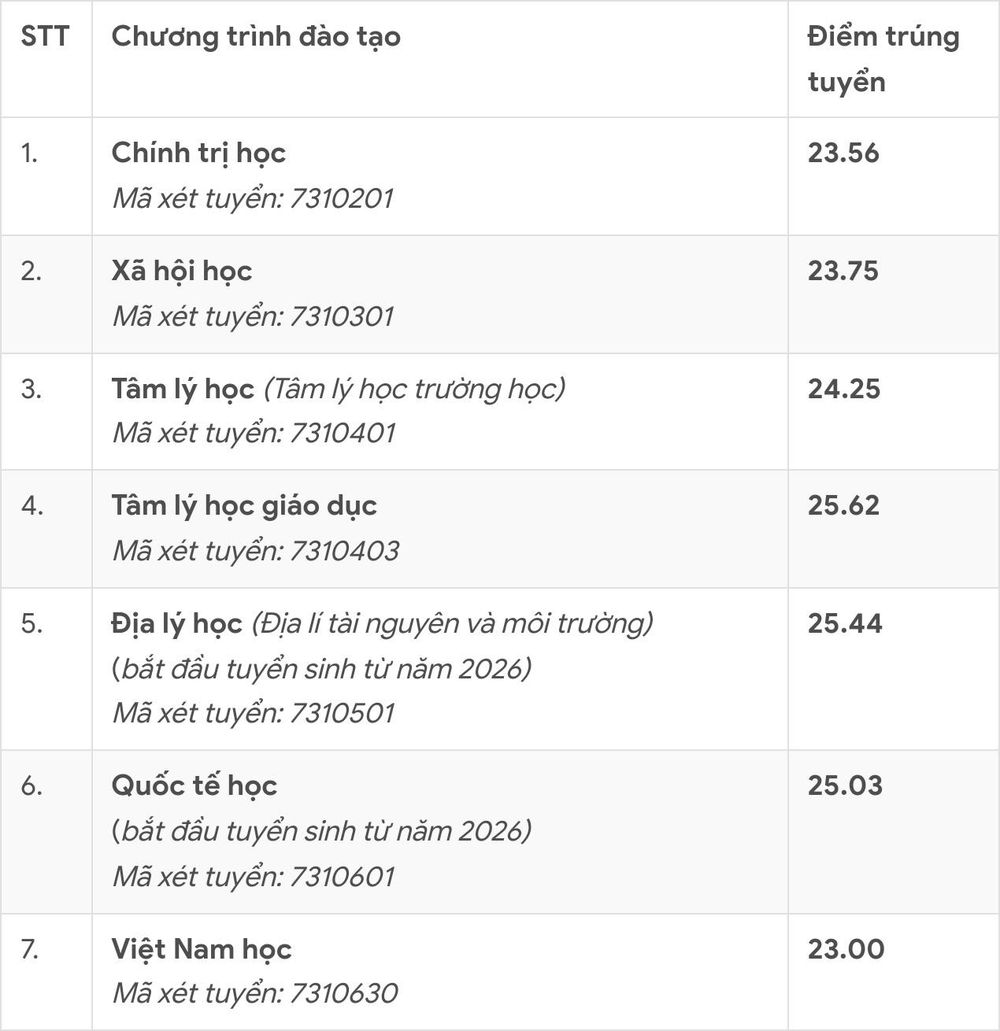This screenshot has height=1031, width=1000.
Task: Click the Chương trình đào tạo header
Action: pos(256,37)
